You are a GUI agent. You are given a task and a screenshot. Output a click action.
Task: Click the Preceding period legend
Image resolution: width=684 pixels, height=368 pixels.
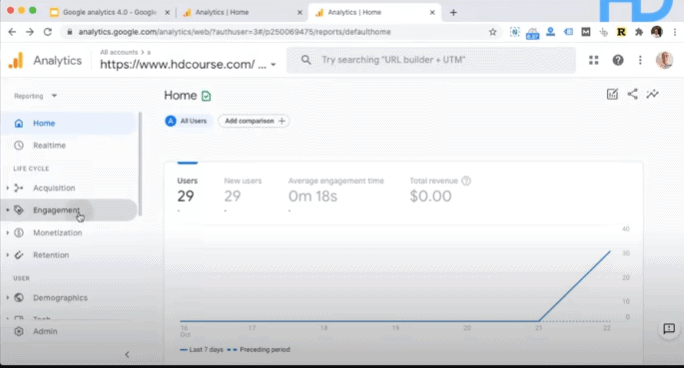258,350
